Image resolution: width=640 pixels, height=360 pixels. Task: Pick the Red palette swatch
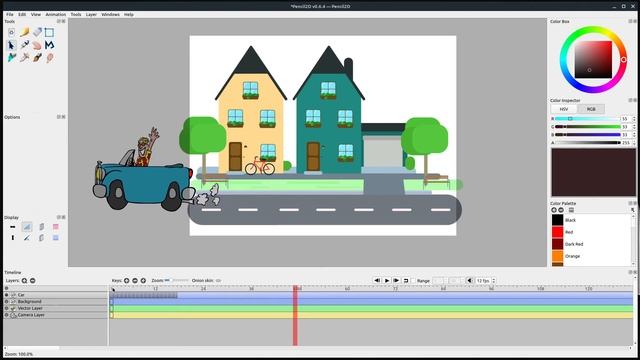click(x=558, y=232)
